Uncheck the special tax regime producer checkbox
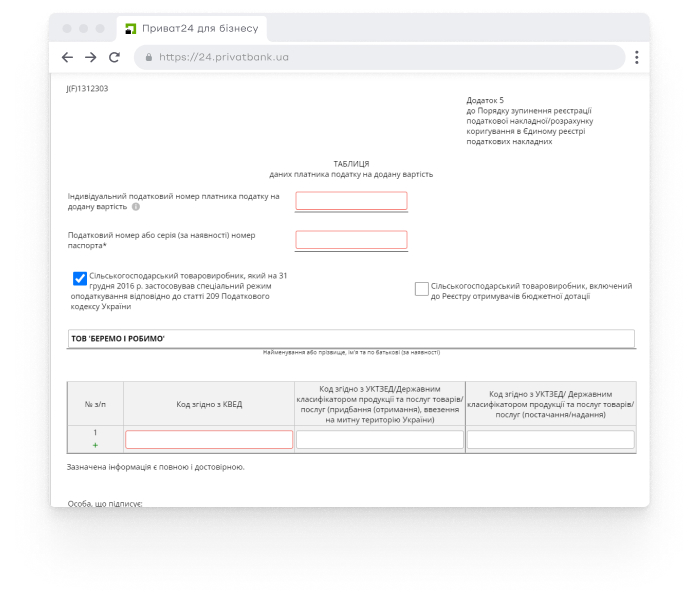The height and width of the screenshot is (604, 698). click(80, 279)
